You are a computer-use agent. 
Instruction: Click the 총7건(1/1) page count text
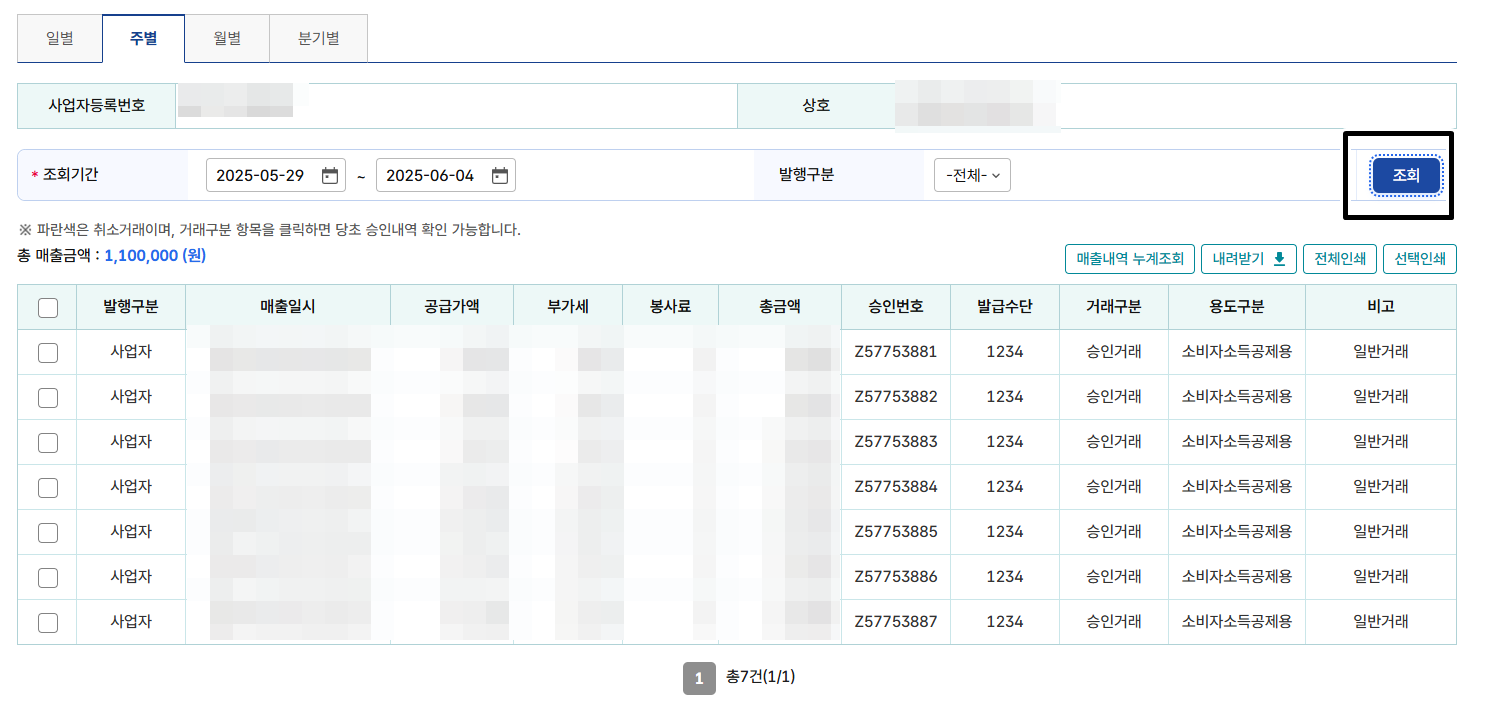click(760, 678)
